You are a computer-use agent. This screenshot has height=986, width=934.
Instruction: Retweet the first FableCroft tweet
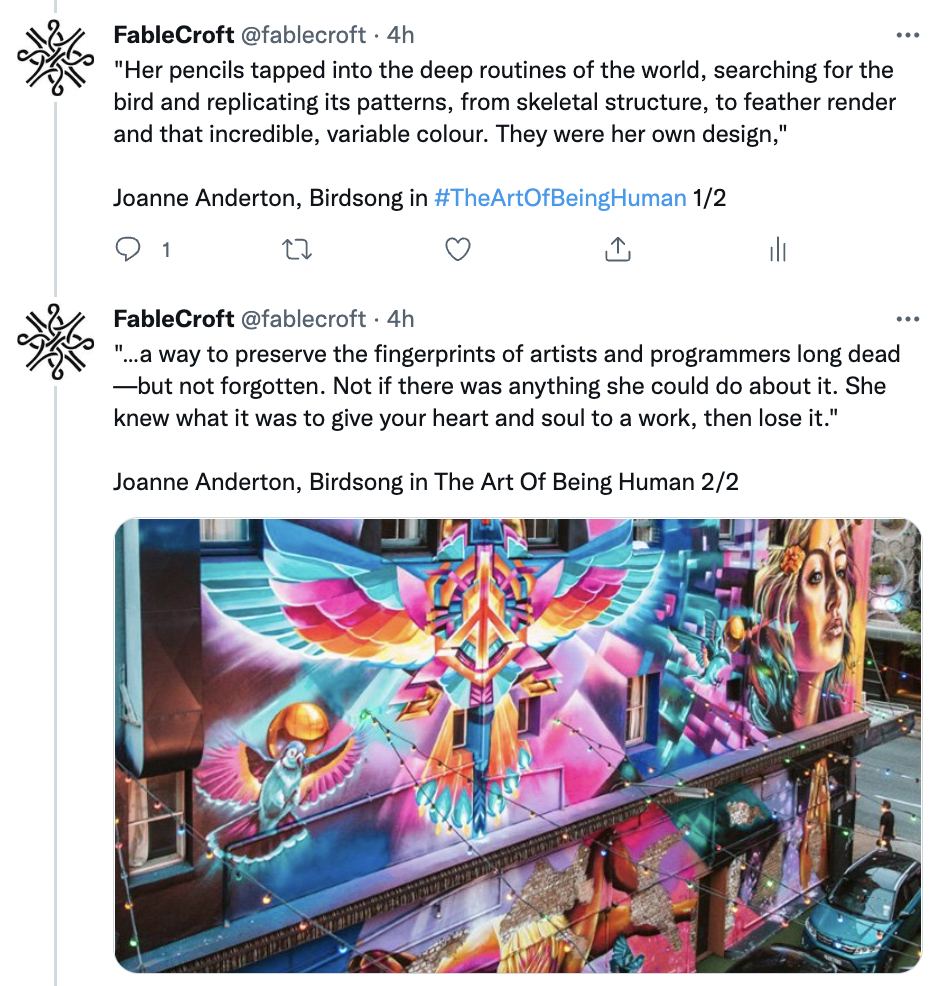coord(296,250)
